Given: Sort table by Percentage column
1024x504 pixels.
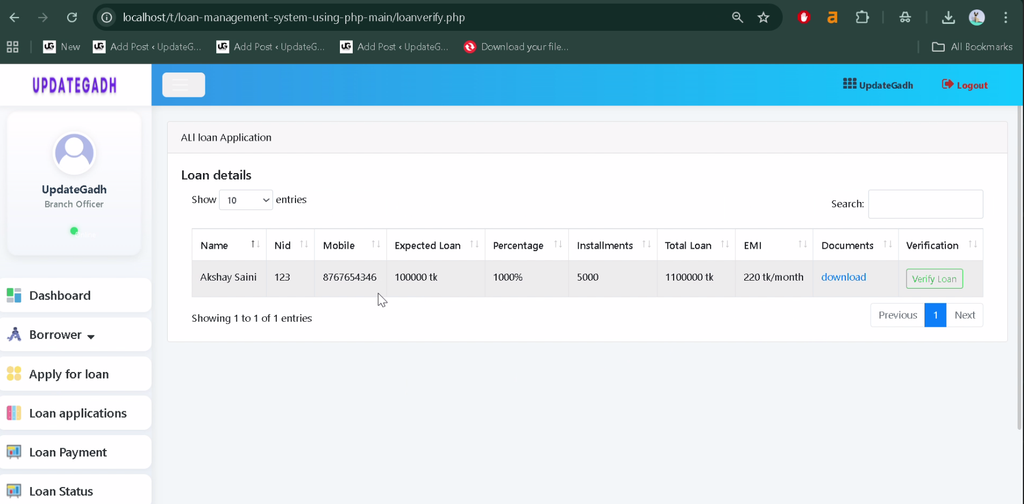Looking at the screenshot, I should click(526, 245).
